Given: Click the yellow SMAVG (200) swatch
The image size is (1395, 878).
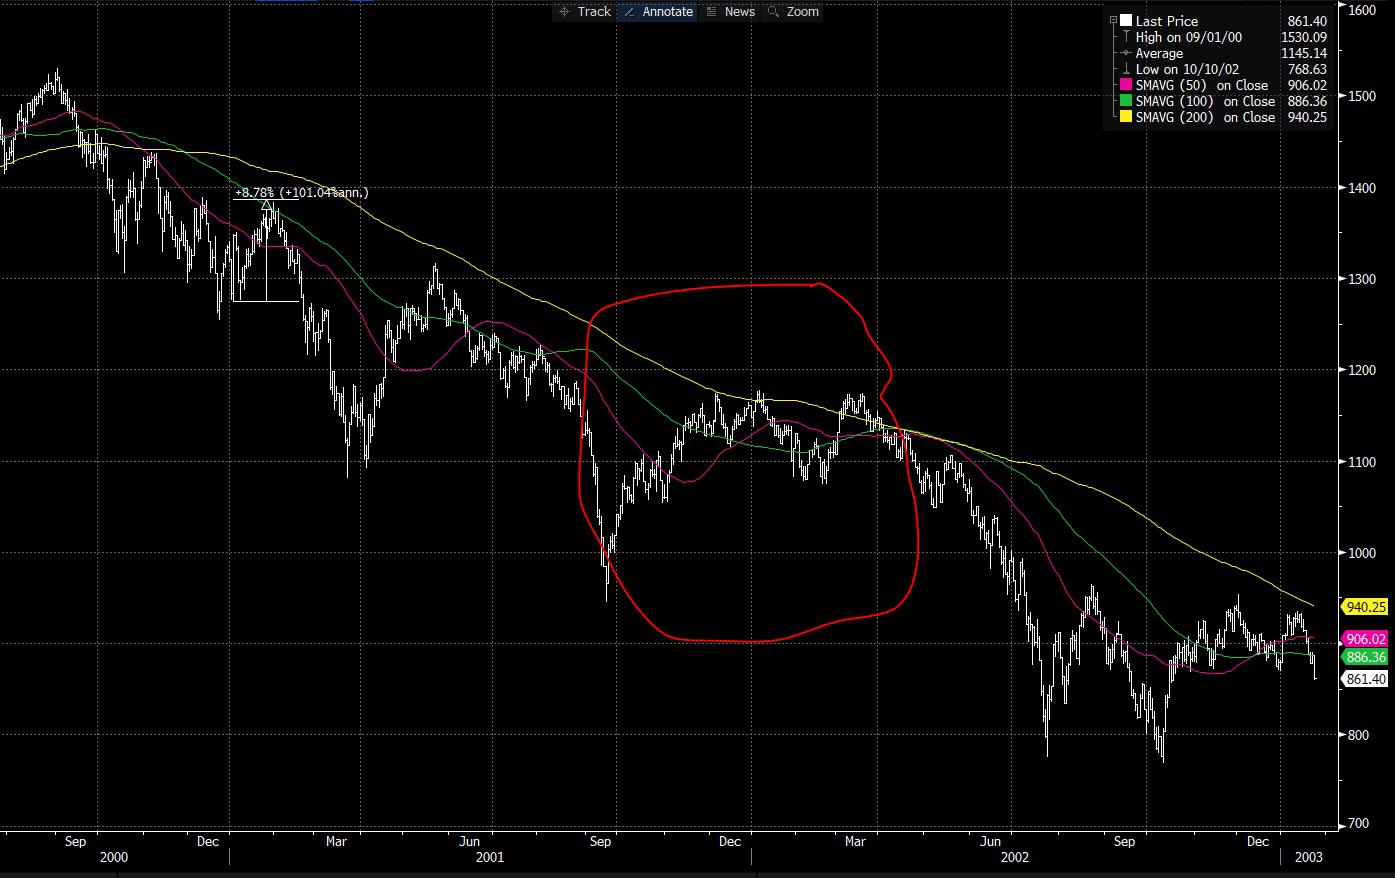Looking at the screenshot, I should (x=1126, y=117).
